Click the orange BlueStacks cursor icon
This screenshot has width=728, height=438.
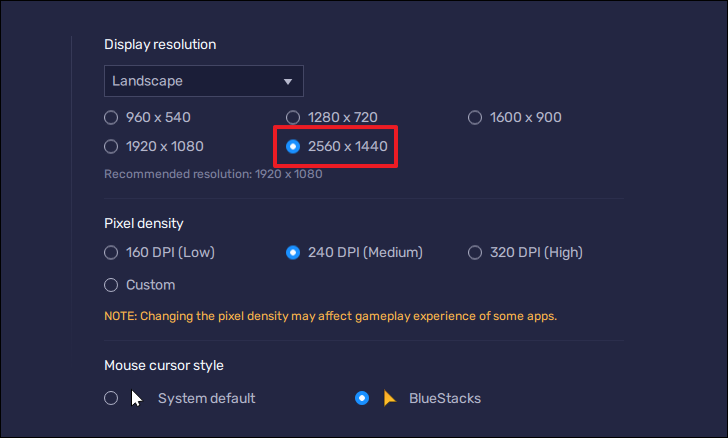click(x=390, y=399)
